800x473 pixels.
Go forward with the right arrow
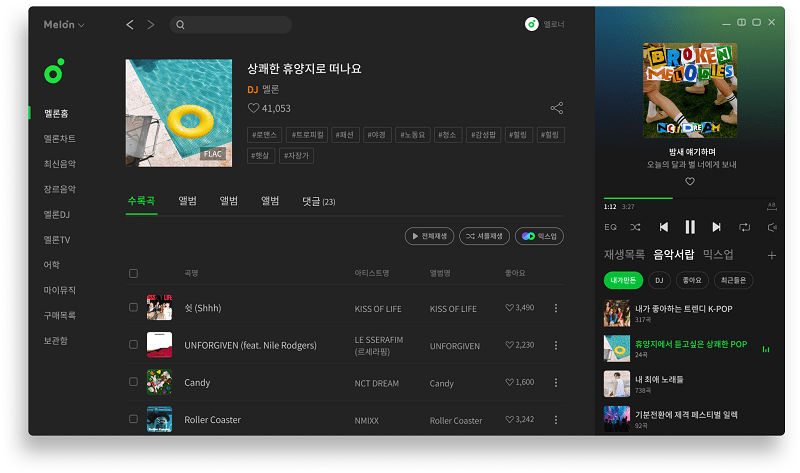pyautogui.click(x=151, y=24)
